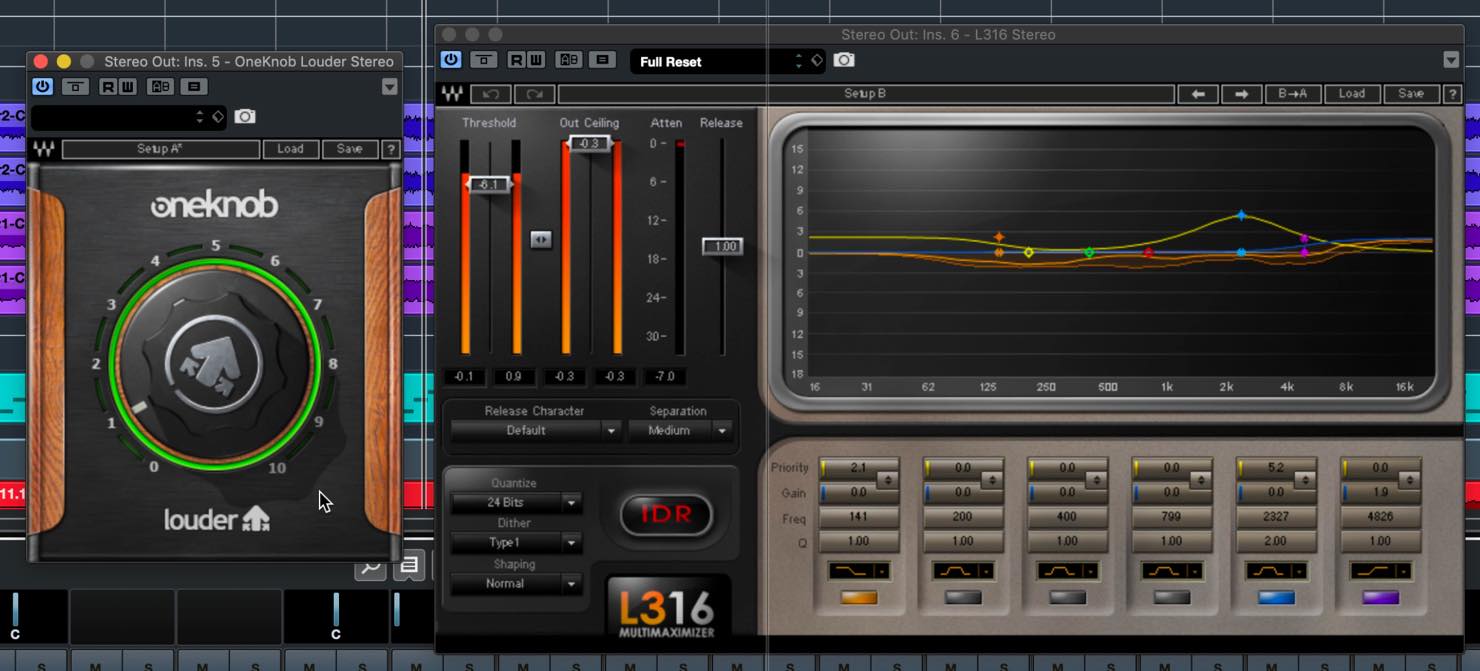
Task: Bypass the OneKnob Louder plugin with power button
Action: coord(42,87)
